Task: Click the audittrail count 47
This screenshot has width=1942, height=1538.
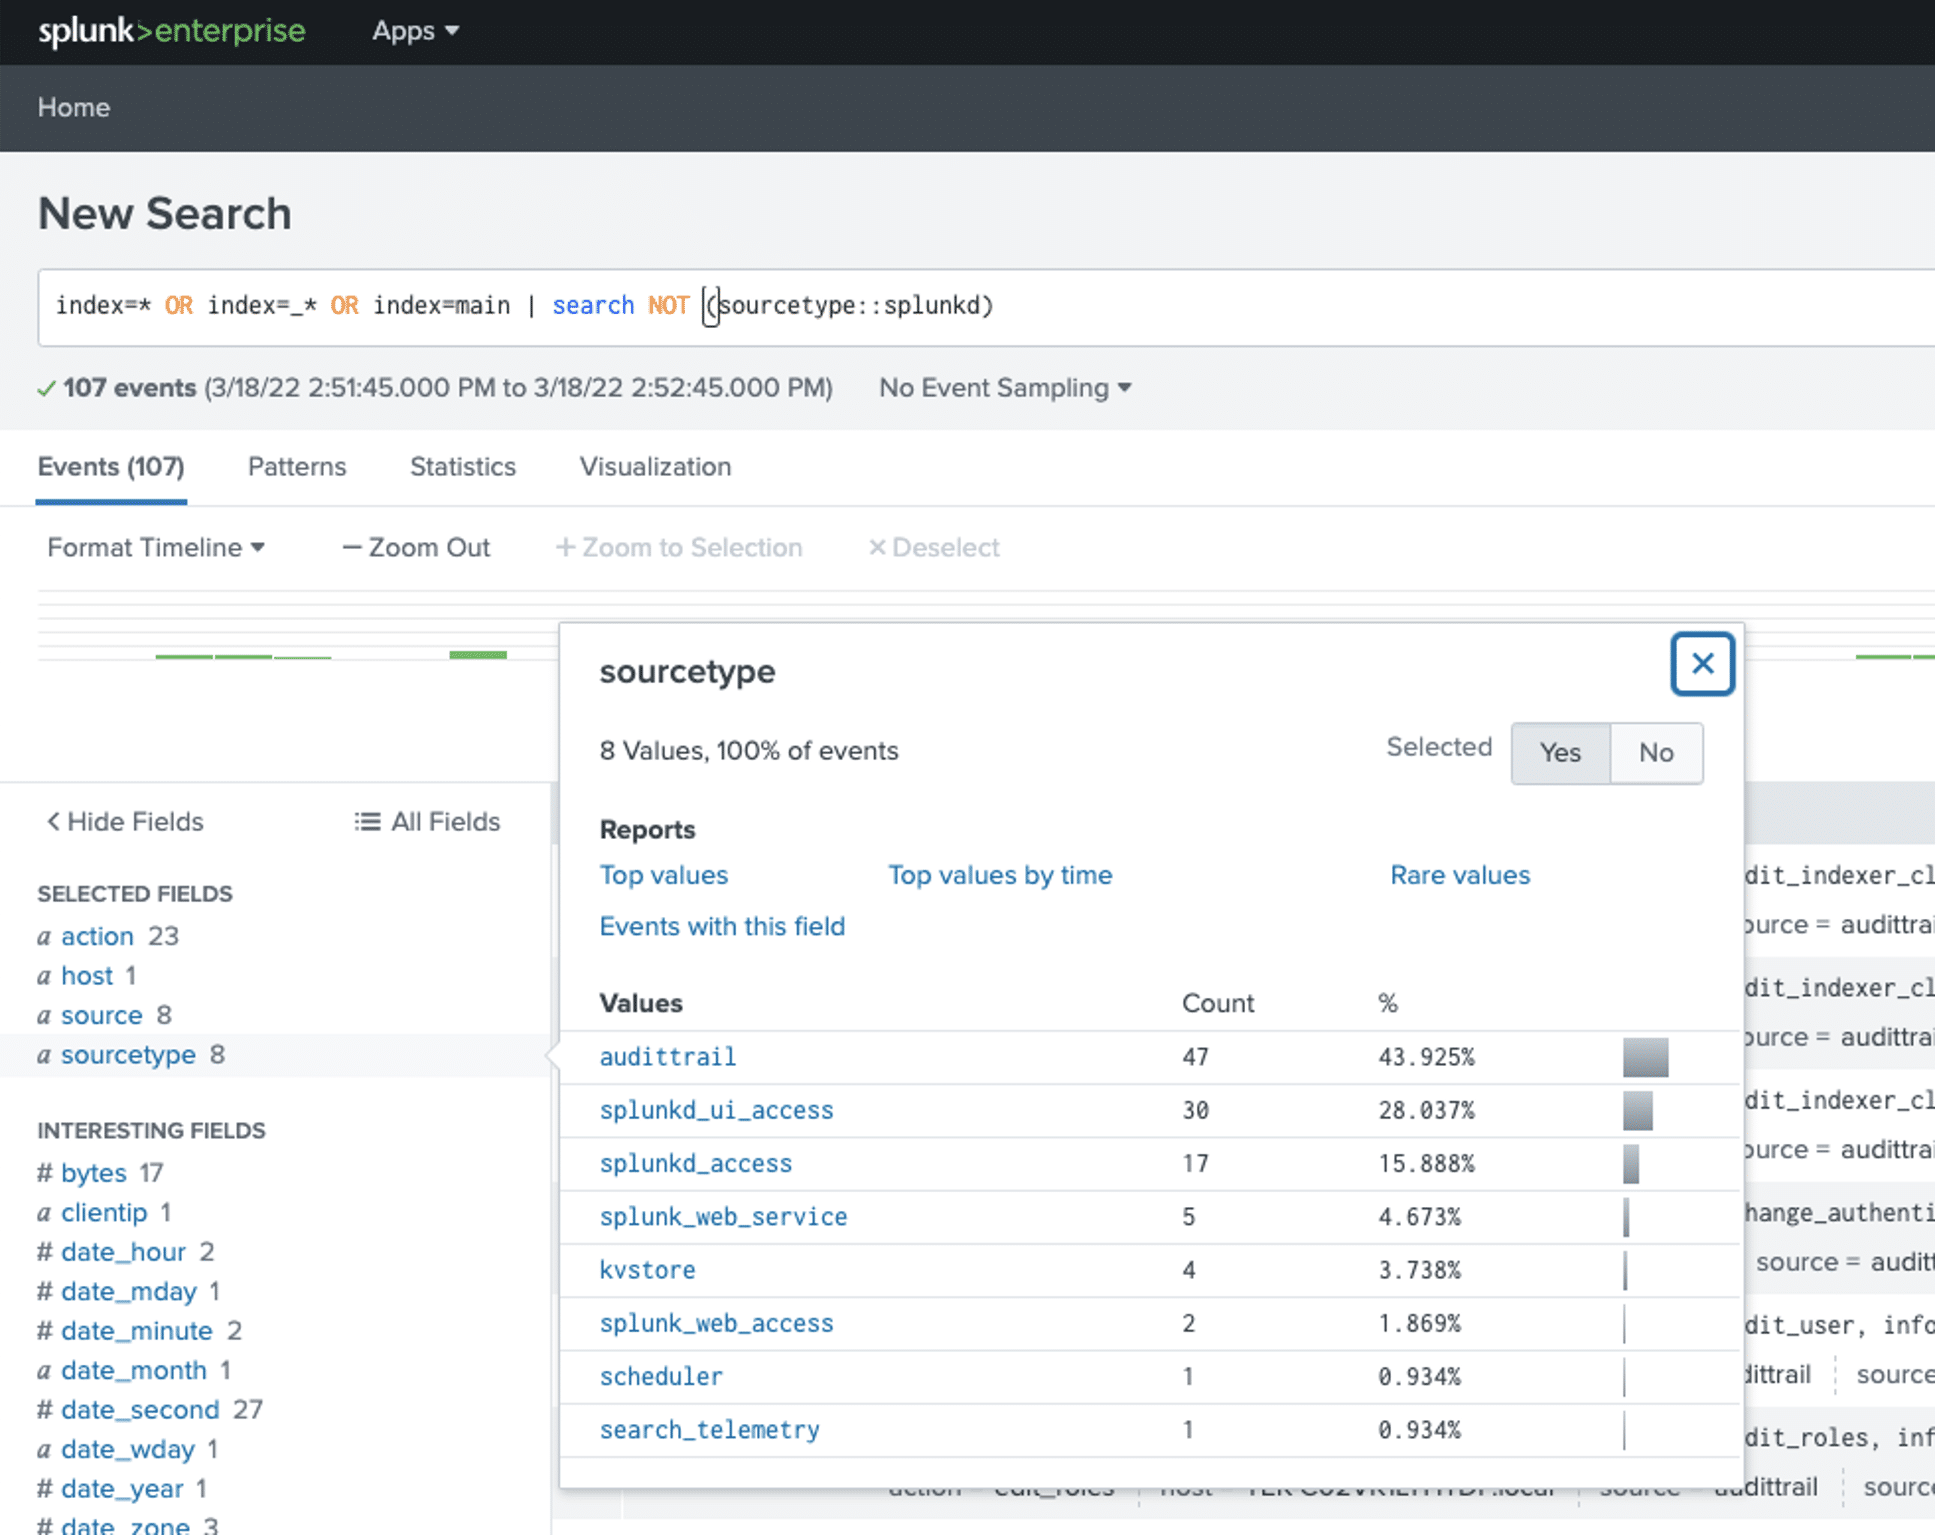Action: coord(1195,1057)
